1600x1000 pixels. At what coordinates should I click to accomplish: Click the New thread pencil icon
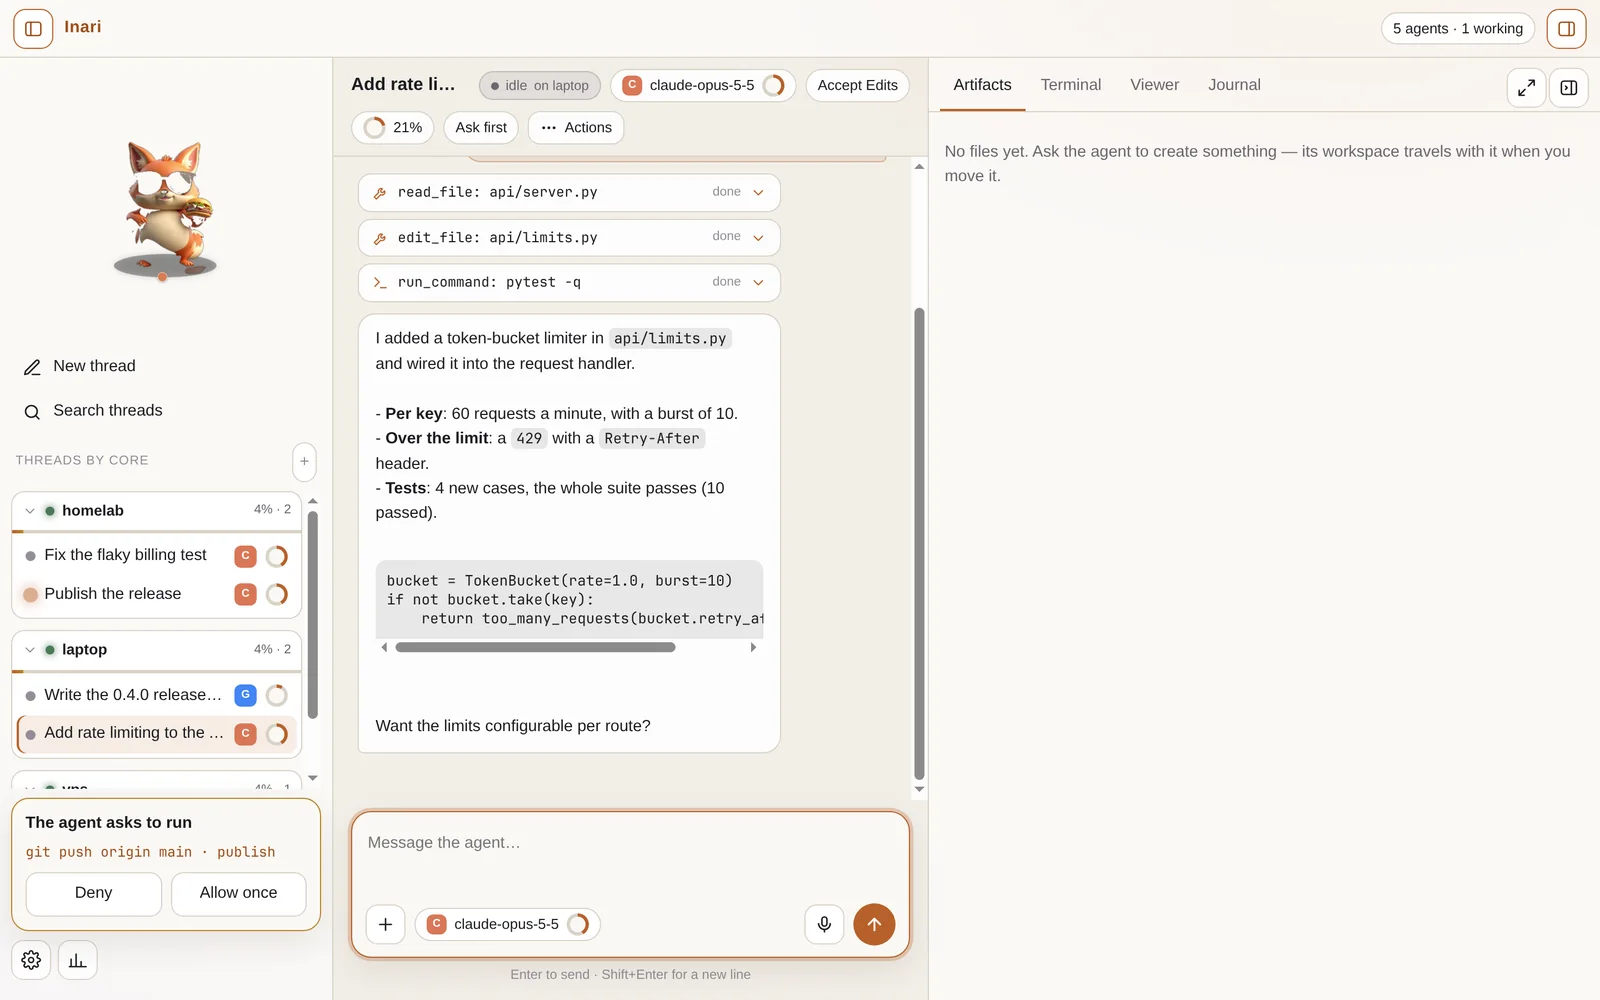[x=32, y=367]
